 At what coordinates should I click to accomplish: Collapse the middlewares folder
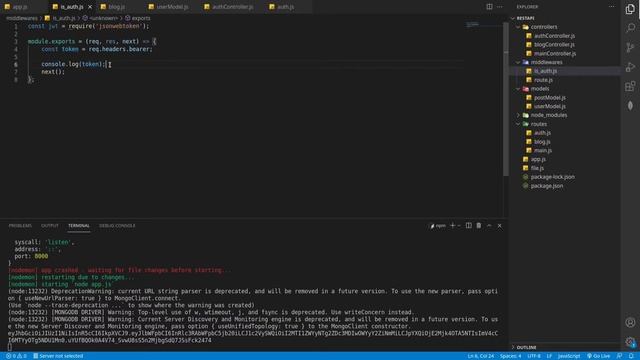point(518,62)
